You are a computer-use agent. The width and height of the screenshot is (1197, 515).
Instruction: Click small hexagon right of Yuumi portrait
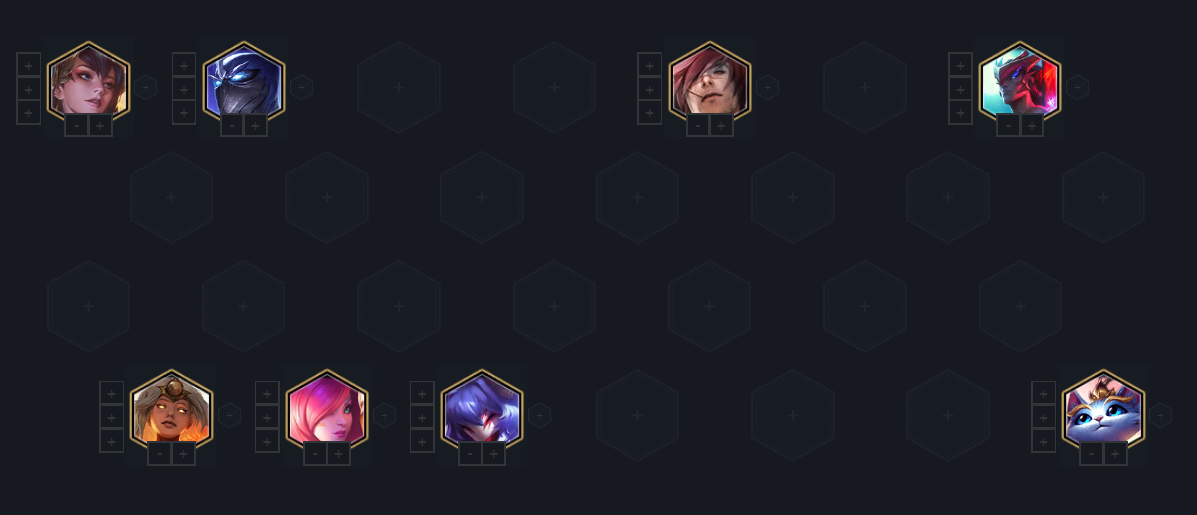tap(1160, 415)
